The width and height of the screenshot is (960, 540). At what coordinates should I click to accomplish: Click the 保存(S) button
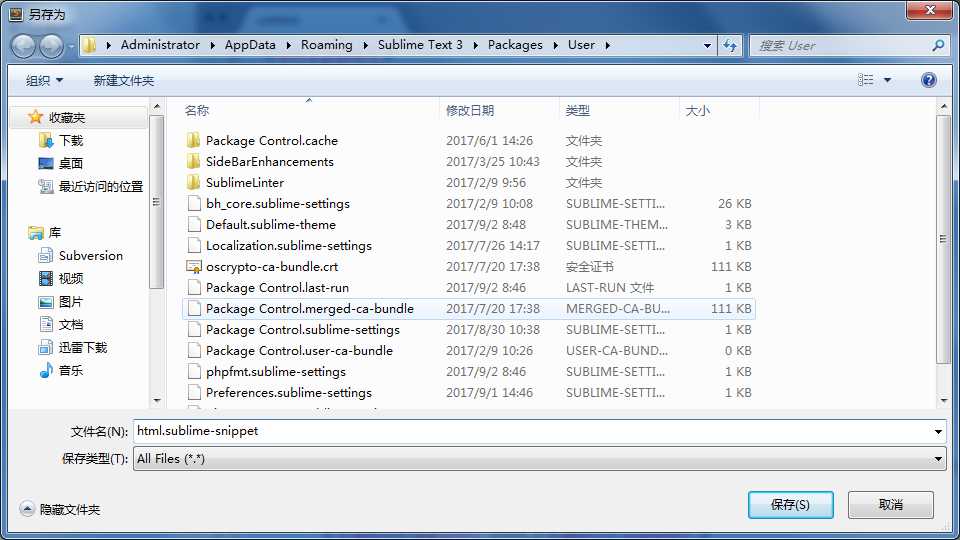tap(790, 504)
